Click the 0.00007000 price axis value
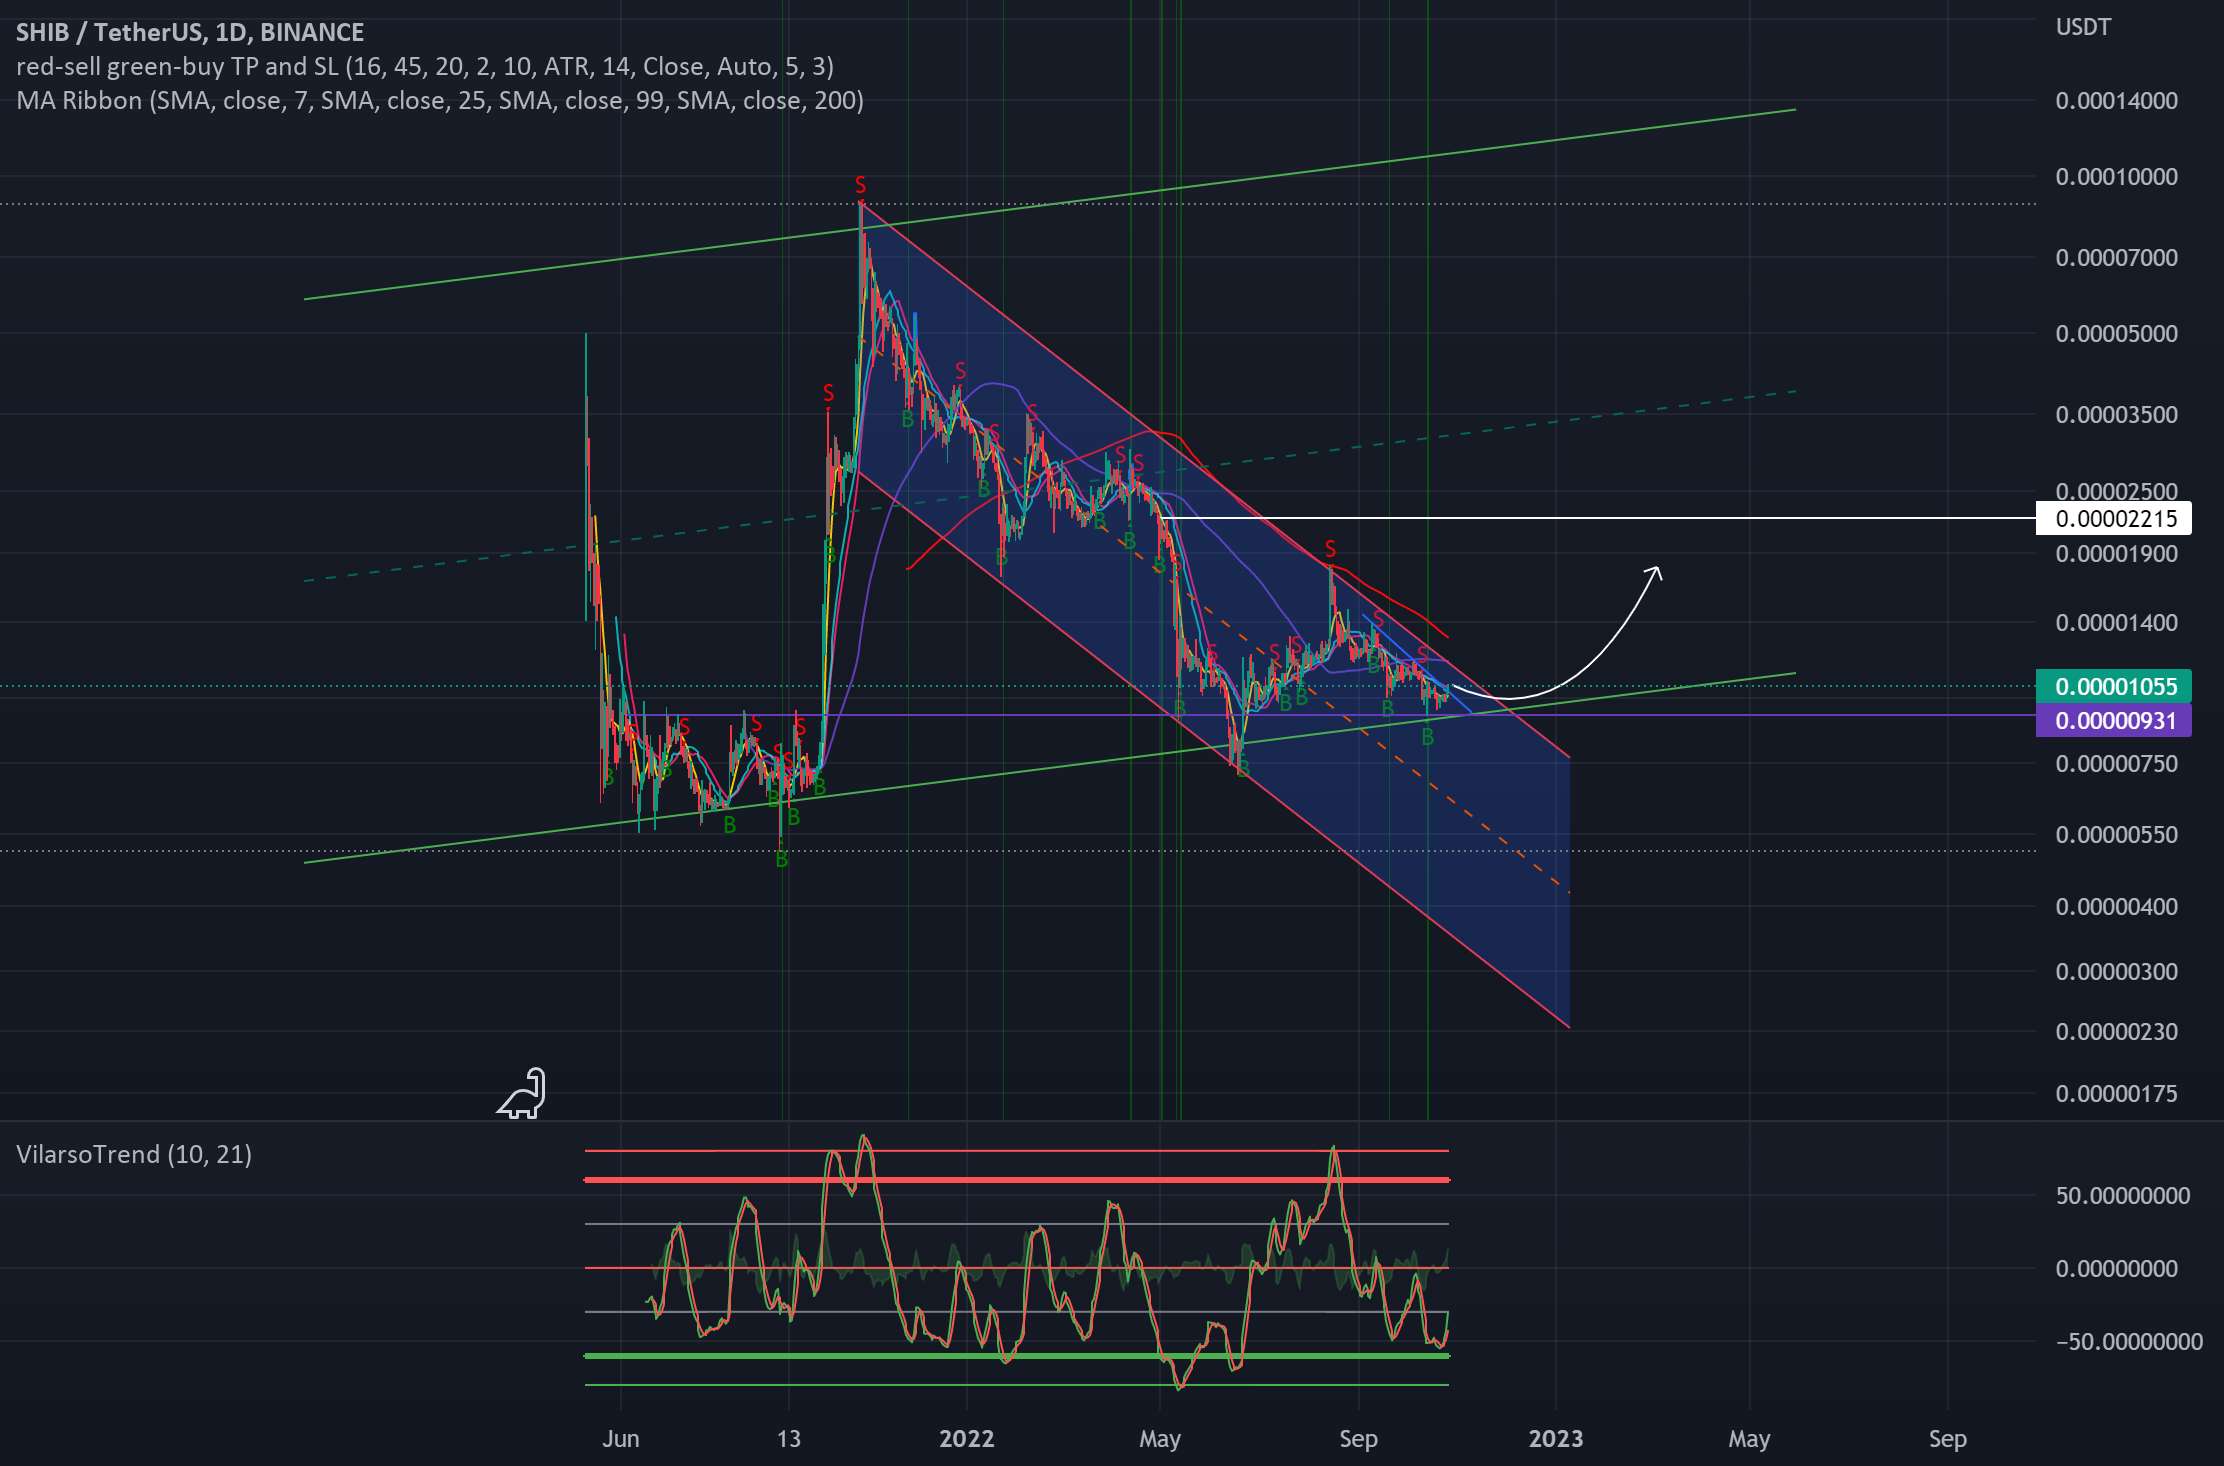Image resolution: width=2224 pixels, height=1466 pixels. point(2116,258)
